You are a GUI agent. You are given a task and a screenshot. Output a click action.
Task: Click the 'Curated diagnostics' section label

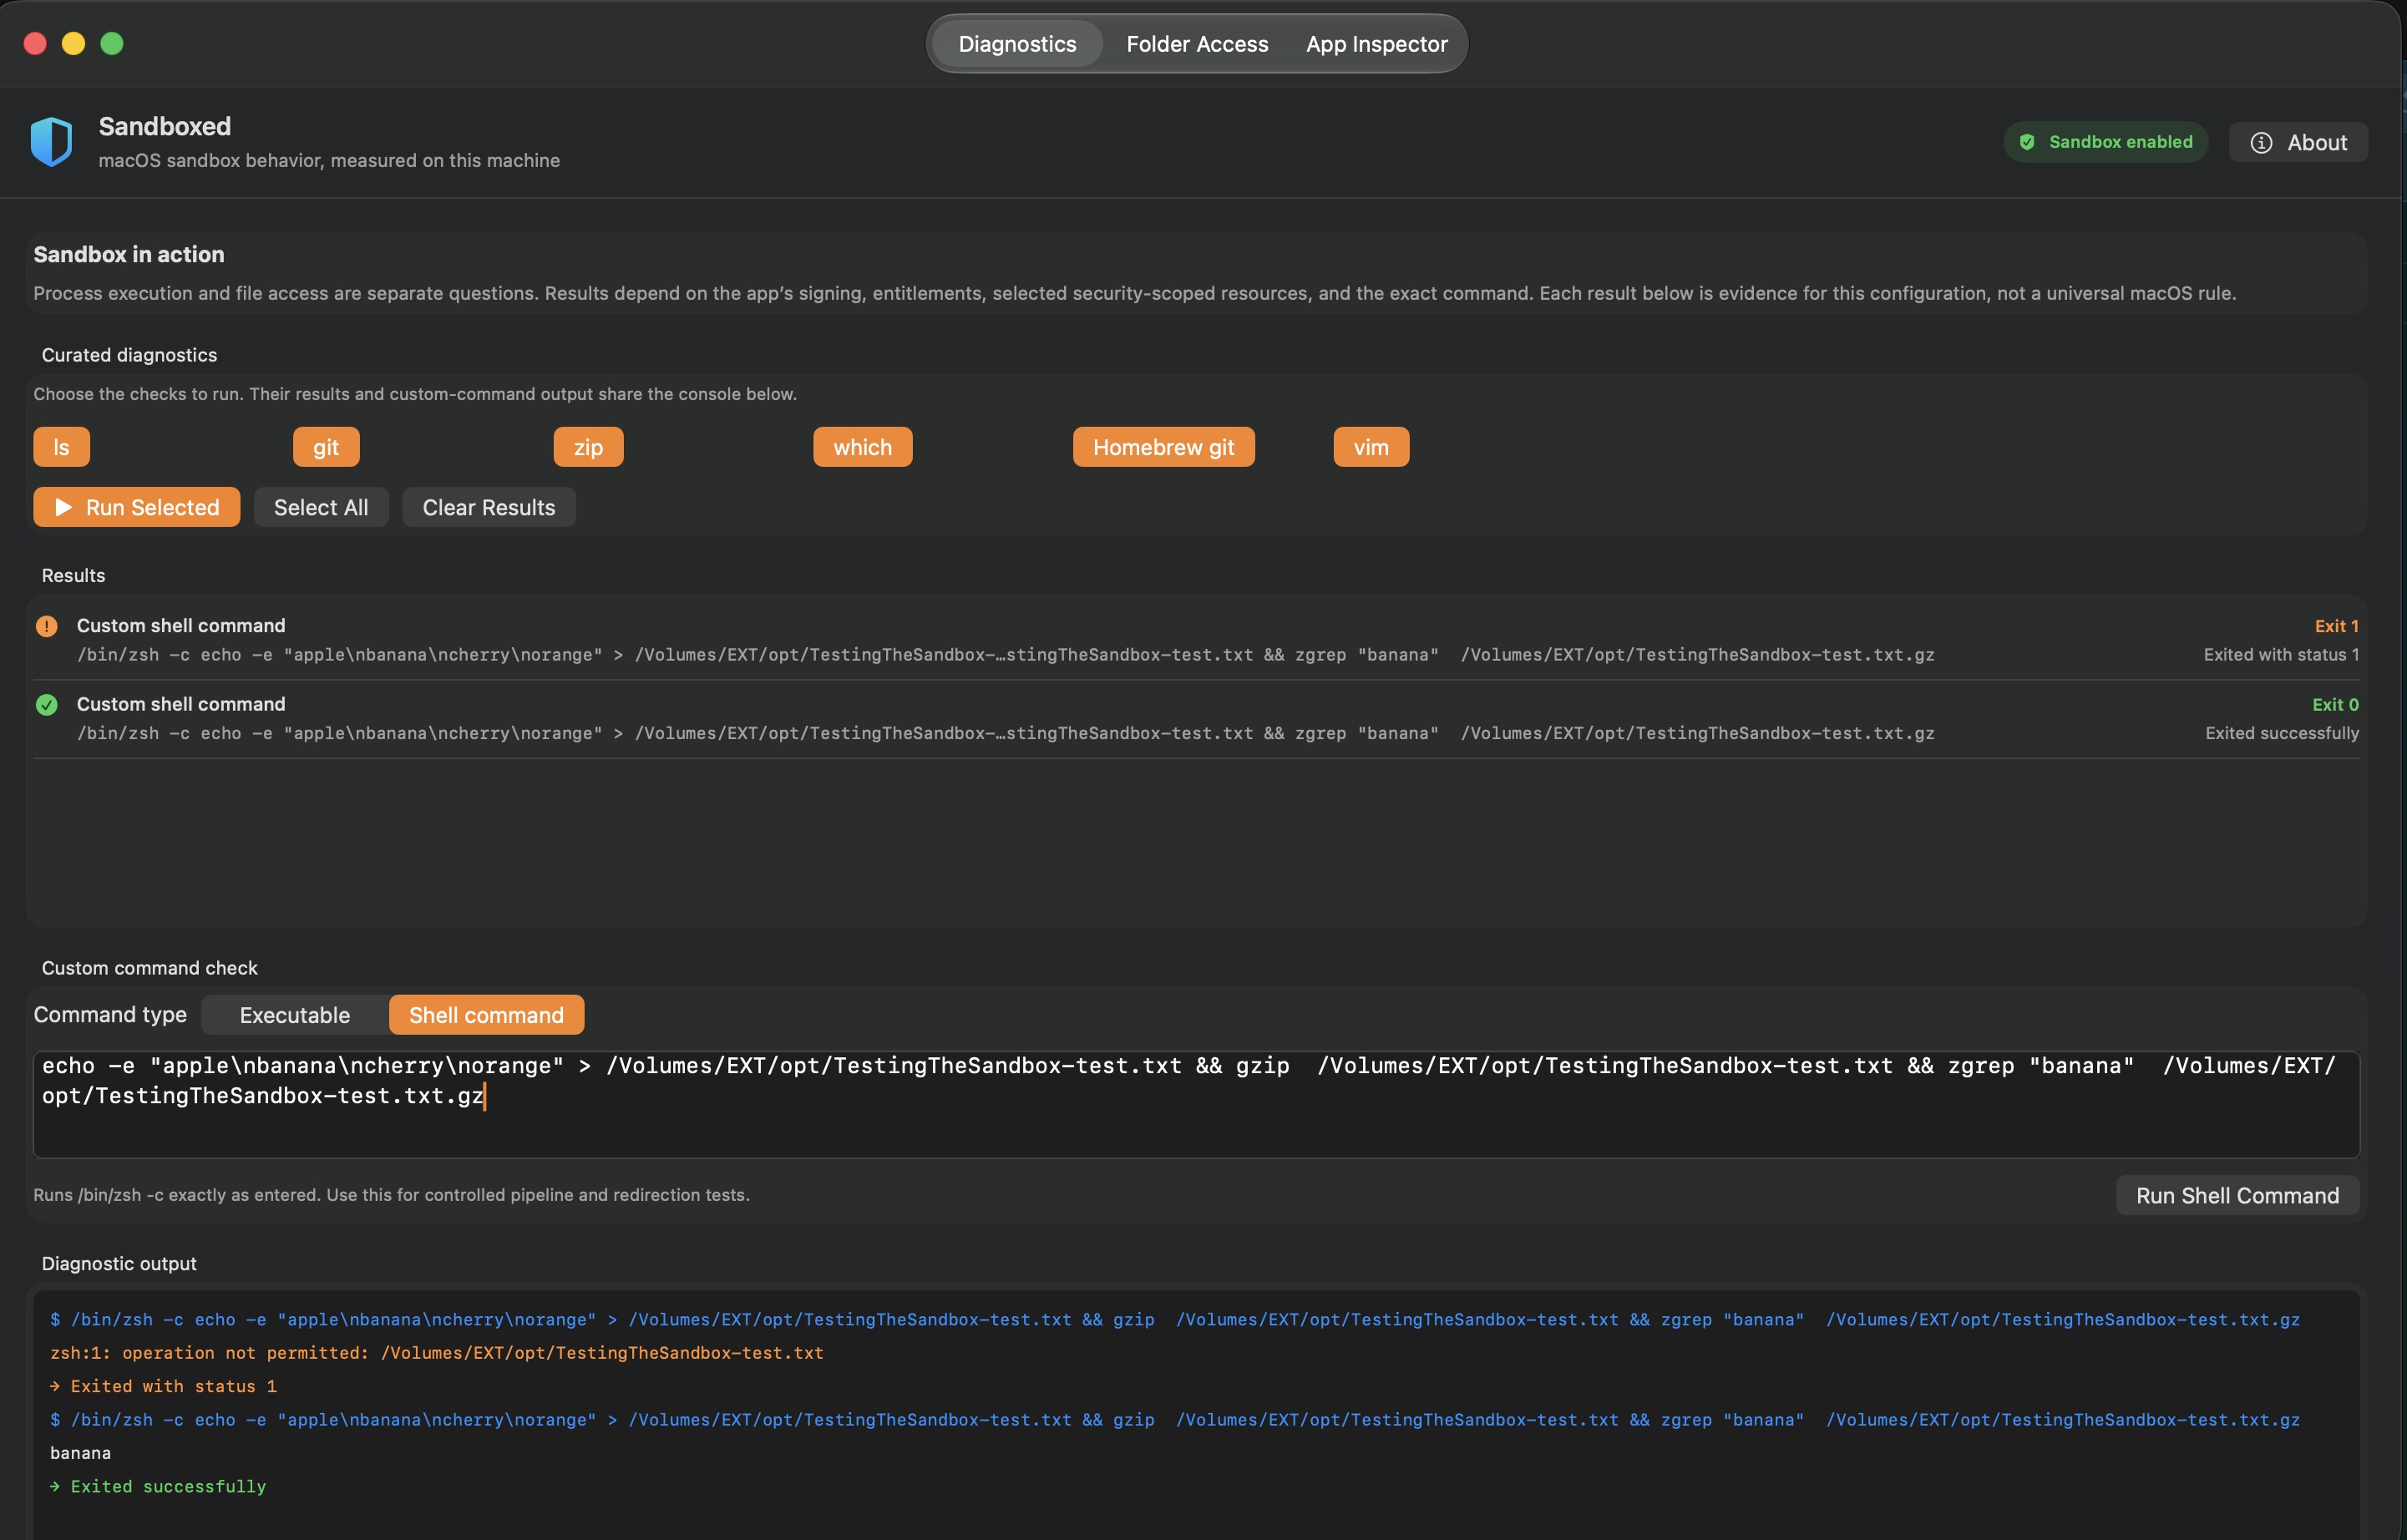[129, 355]
